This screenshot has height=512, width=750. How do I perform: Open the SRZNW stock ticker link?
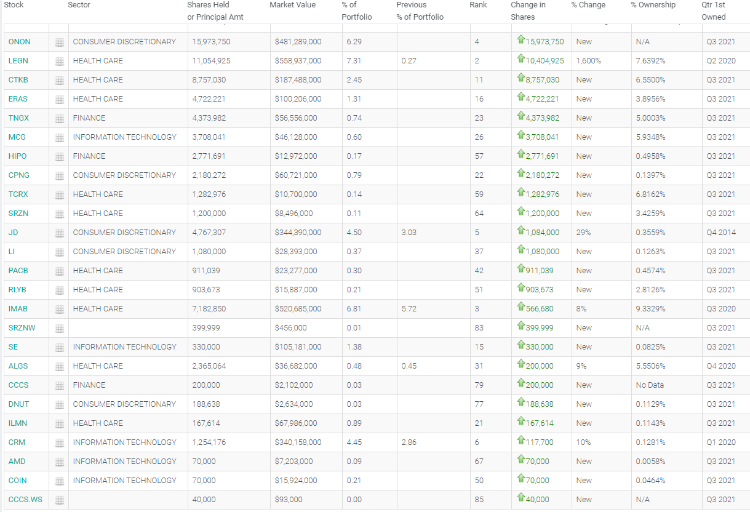coord(22,328)
